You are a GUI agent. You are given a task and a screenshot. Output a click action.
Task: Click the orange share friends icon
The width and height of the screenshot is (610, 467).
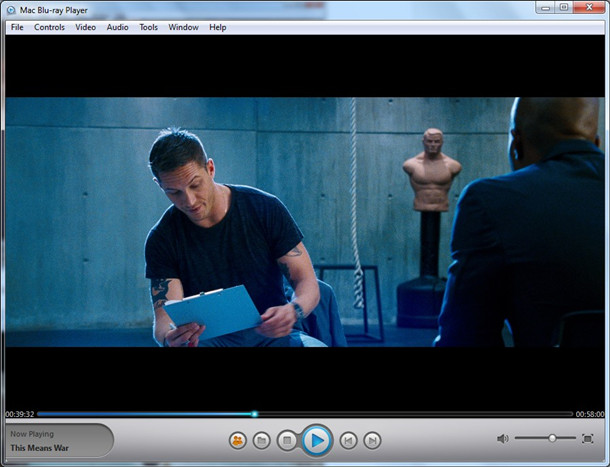(x=238, y=441)
